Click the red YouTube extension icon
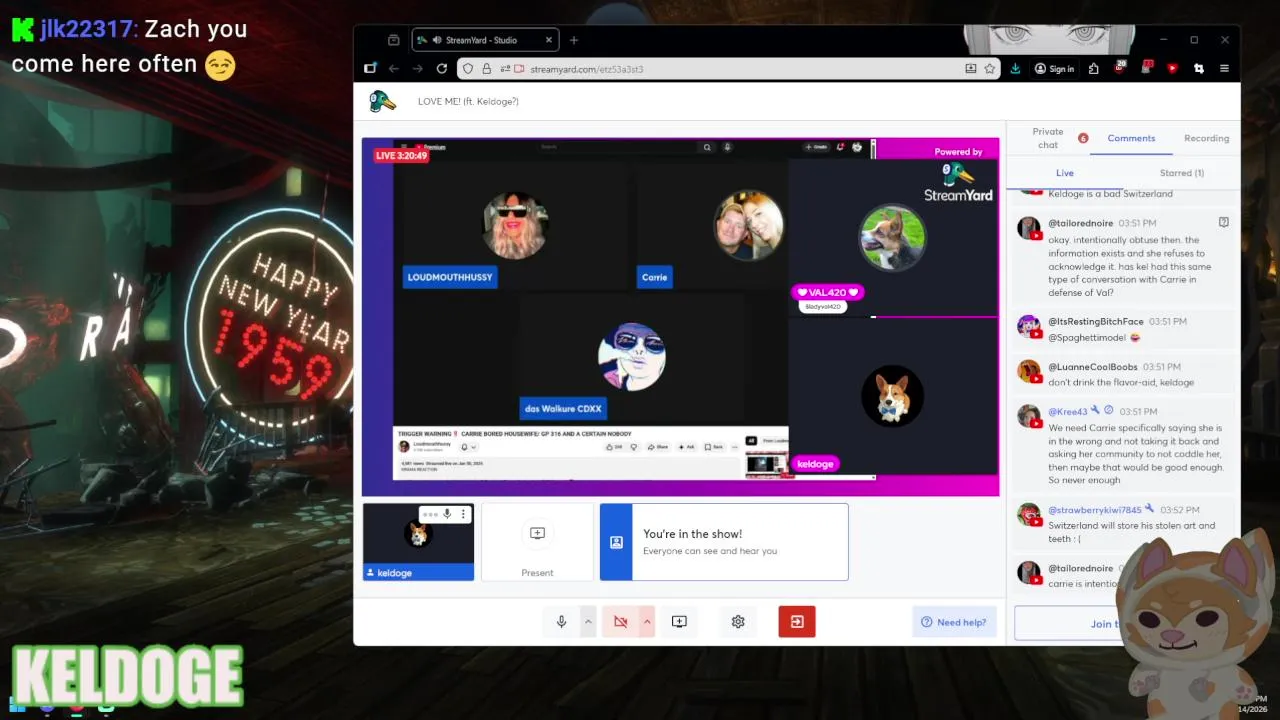Image resolution: width=1280 pixels, height=720 pixels. pos(1172,69)
